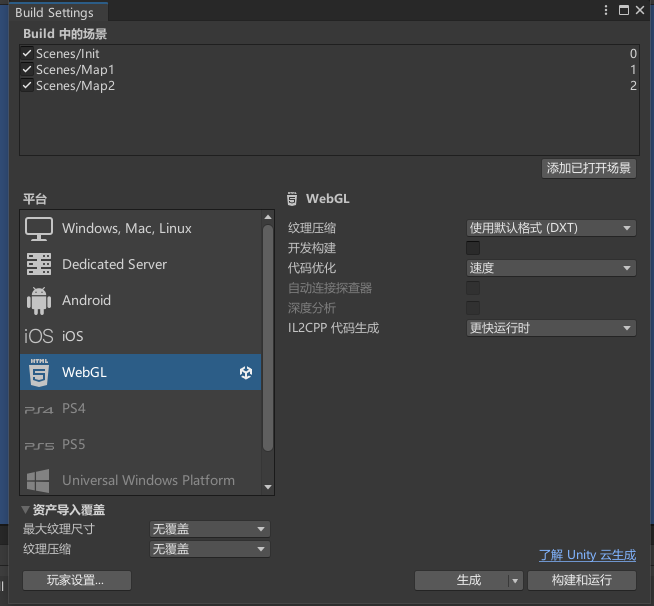Collapse the 资产导入覆盖 section
Image resolution: width=654 pixels, height=606 pixels.
(x=25, y=510)
